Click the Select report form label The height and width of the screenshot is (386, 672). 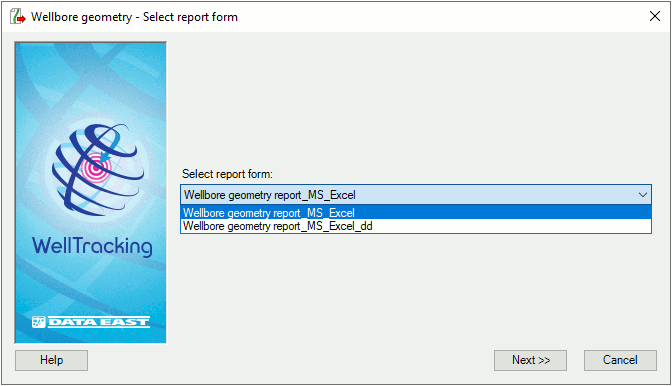click(x=227, y=174)
